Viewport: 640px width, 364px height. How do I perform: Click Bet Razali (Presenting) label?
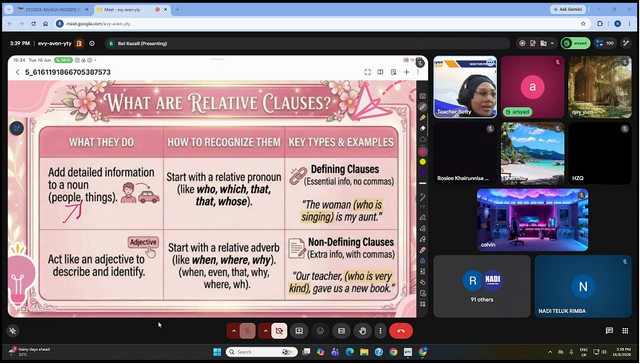click(x=142, y=43)
